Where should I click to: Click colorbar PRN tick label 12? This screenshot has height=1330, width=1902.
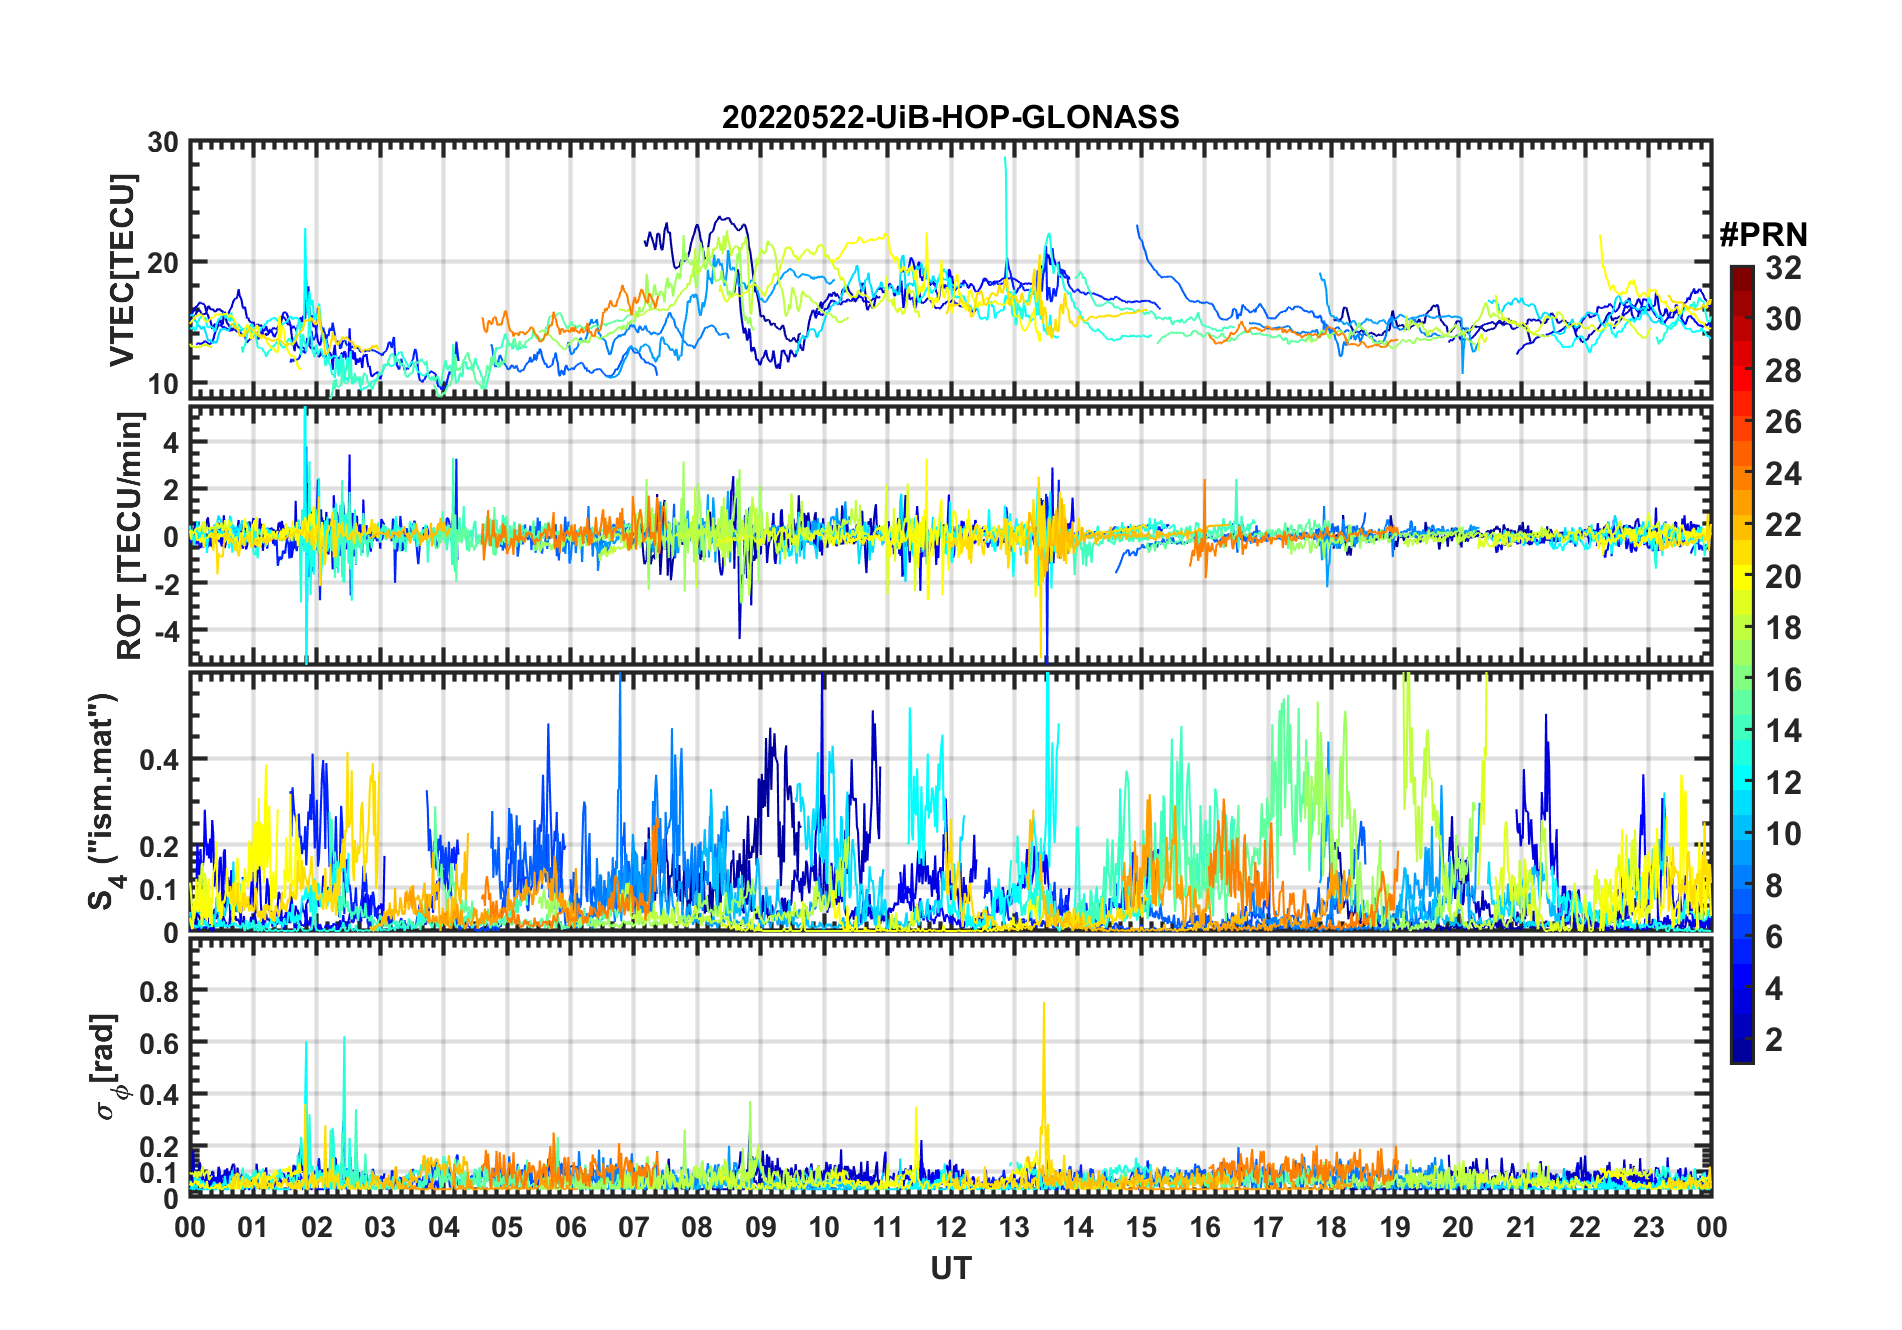point(1783,783)
